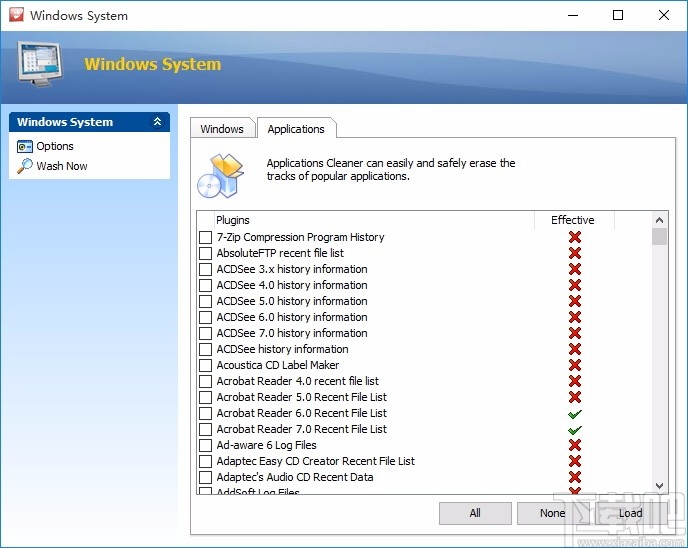Select 'Adaptec's Audio CD Recent Data' text

pyautogui.click(x=295, y=477)
